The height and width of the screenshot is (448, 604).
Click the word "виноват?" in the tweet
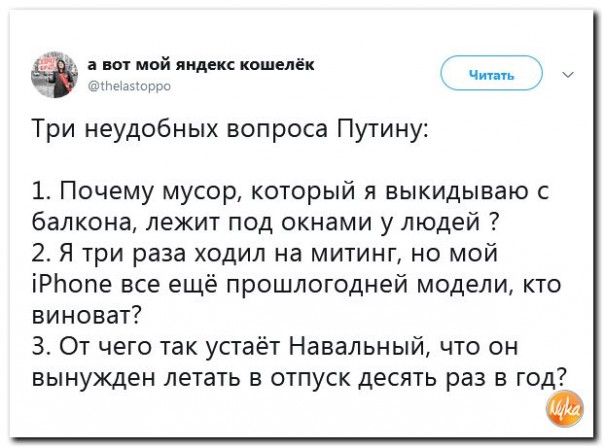87,315
